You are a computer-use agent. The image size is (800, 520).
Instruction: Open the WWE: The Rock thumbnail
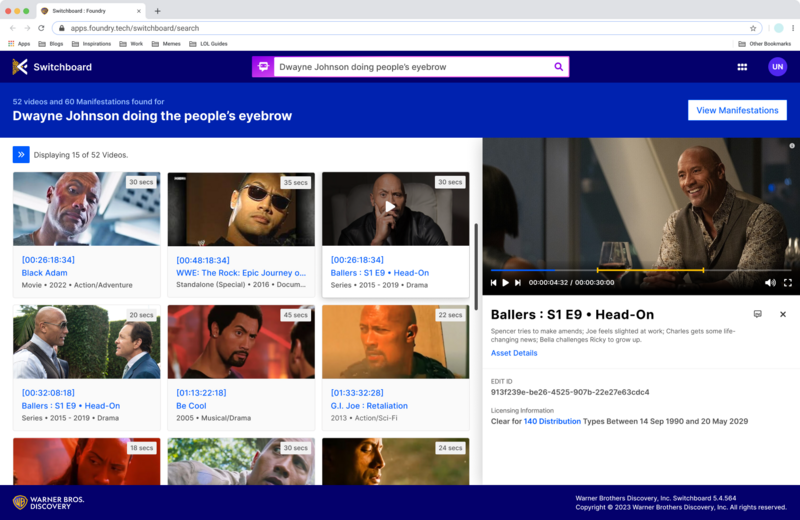point(241,209)
